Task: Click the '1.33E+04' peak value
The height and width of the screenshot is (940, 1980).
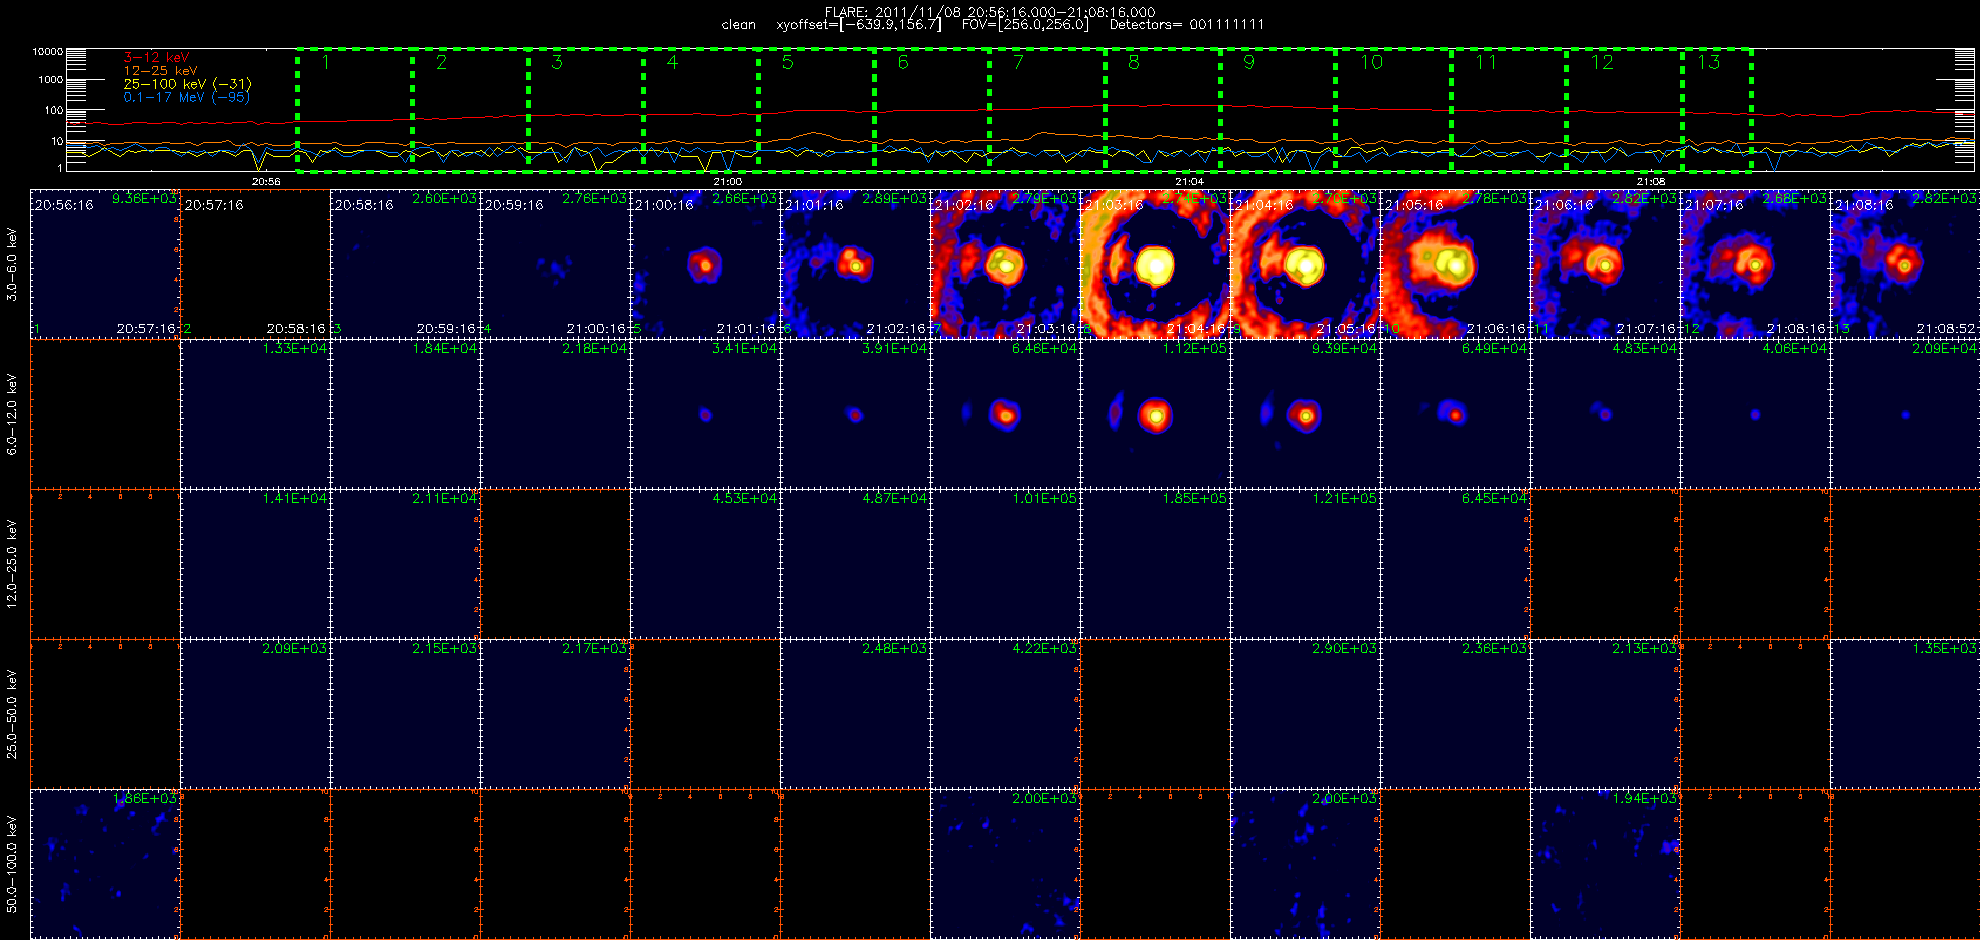Action: [x=294, y=349]
